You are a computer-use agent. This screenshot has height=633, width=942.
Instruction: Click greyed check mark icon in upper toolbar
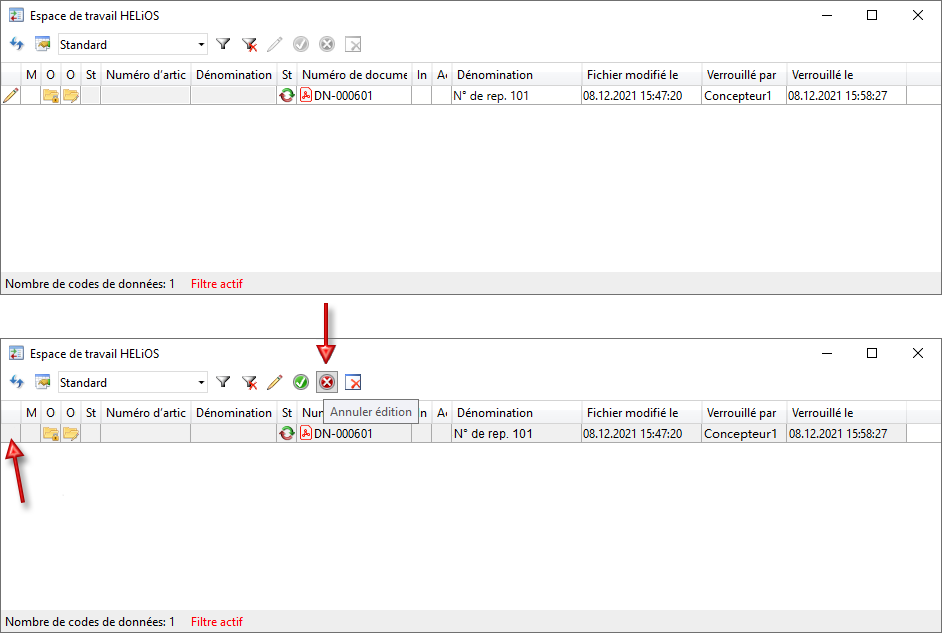300,44
